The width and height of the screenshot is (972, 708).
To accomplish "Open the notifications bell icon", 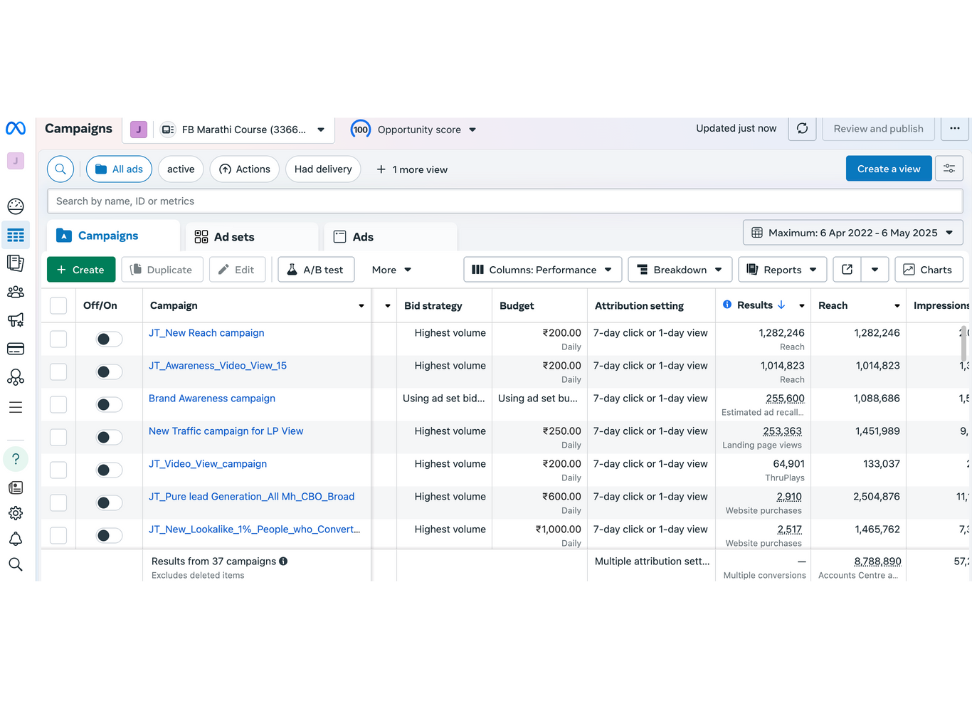I will (15, 539).
